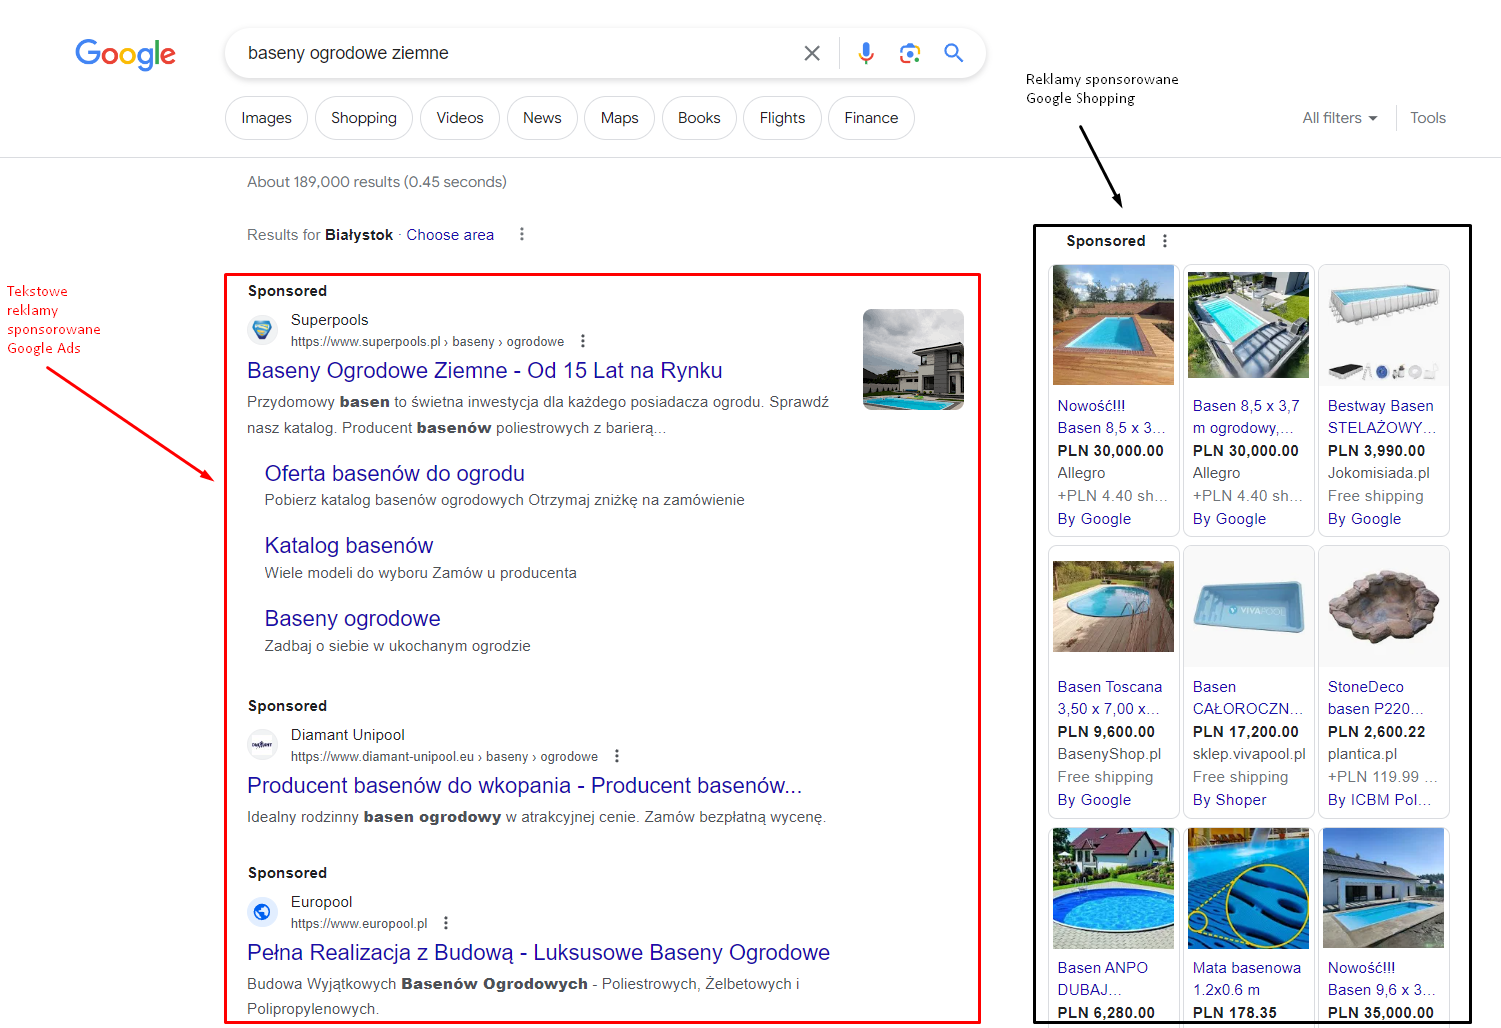Click BasenyShop.pl seller name

1109,754
